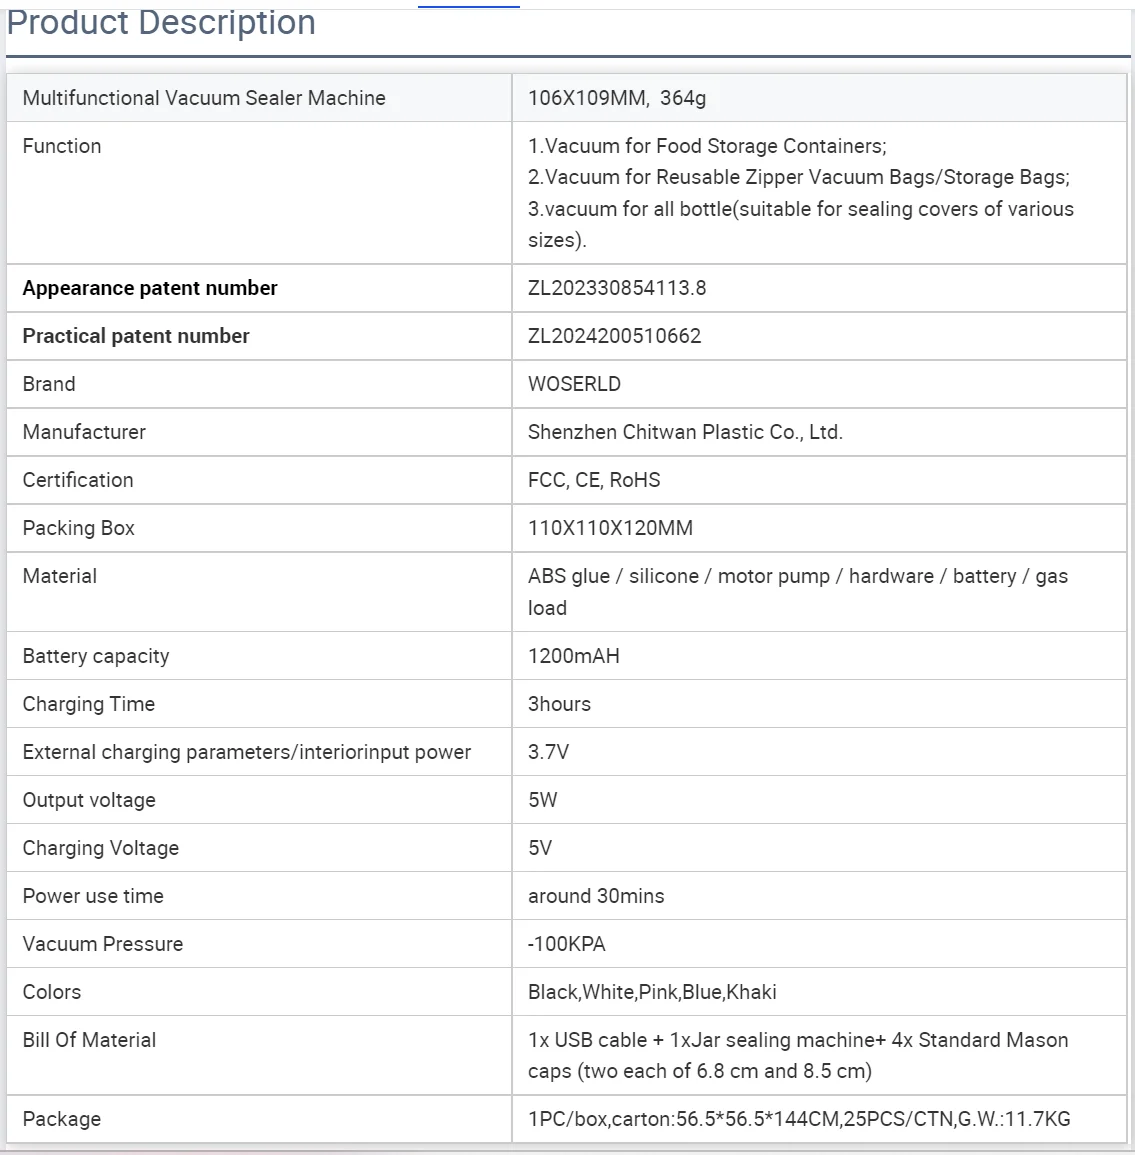Click the Practical patent number label
This screenshot has width=1135, height=1155.
(136, 336)
